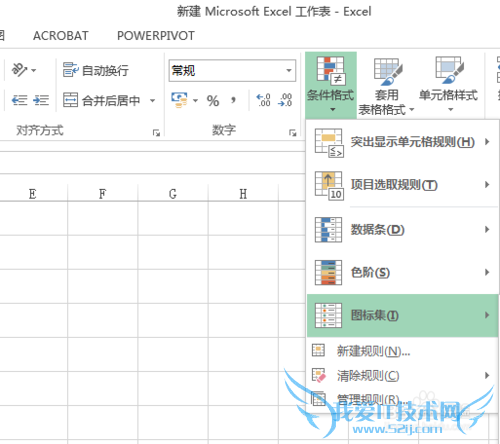The width and height of the screenshot is (500, 444).
Task: Choose 新建规则(N)... menu entry
Action: (x=402, y=351)
